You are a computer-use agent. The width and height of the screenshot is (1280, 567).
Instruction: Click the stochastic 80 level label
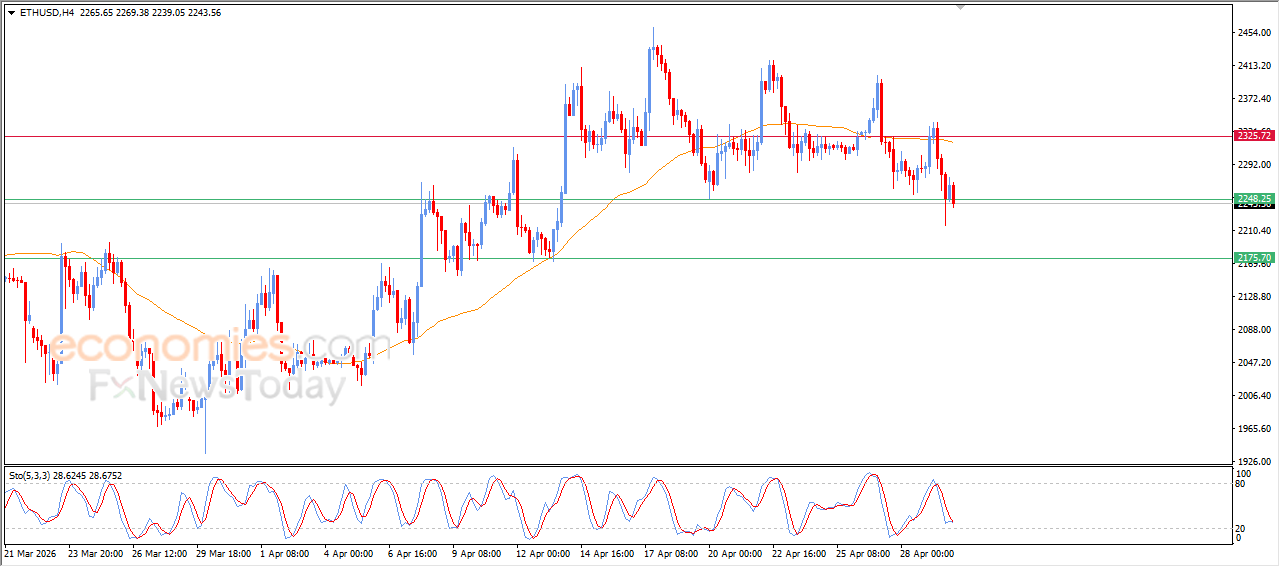click(x=1242, y=485)
